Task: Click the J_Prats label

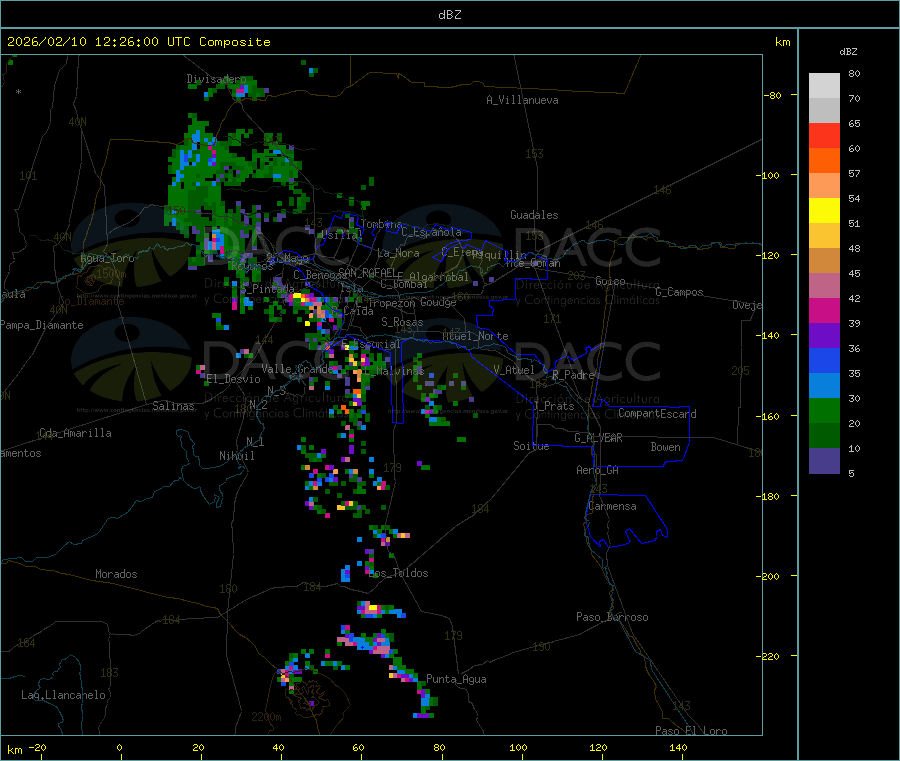Action: coord(553,406)
